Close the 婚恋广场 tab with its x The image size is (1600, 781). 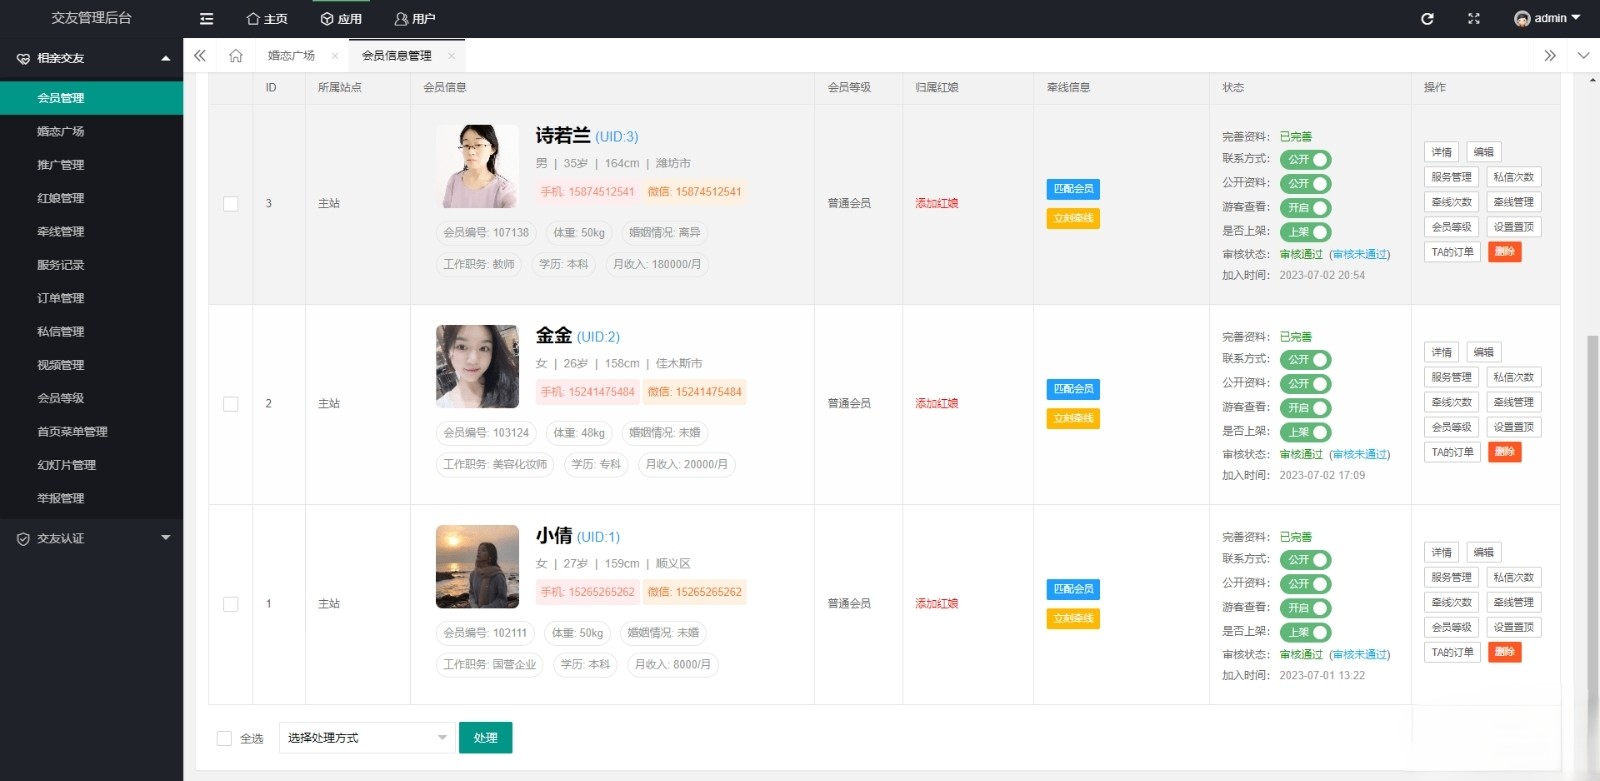(x=335, y=56)
